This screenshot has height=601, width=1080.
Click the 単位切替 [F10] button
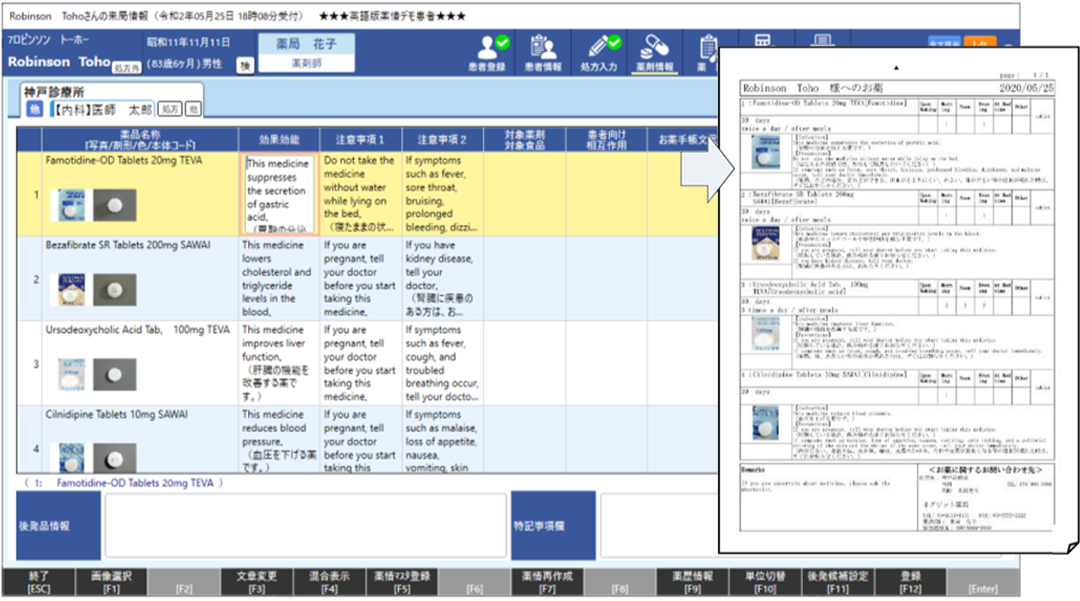coord(765,582)
